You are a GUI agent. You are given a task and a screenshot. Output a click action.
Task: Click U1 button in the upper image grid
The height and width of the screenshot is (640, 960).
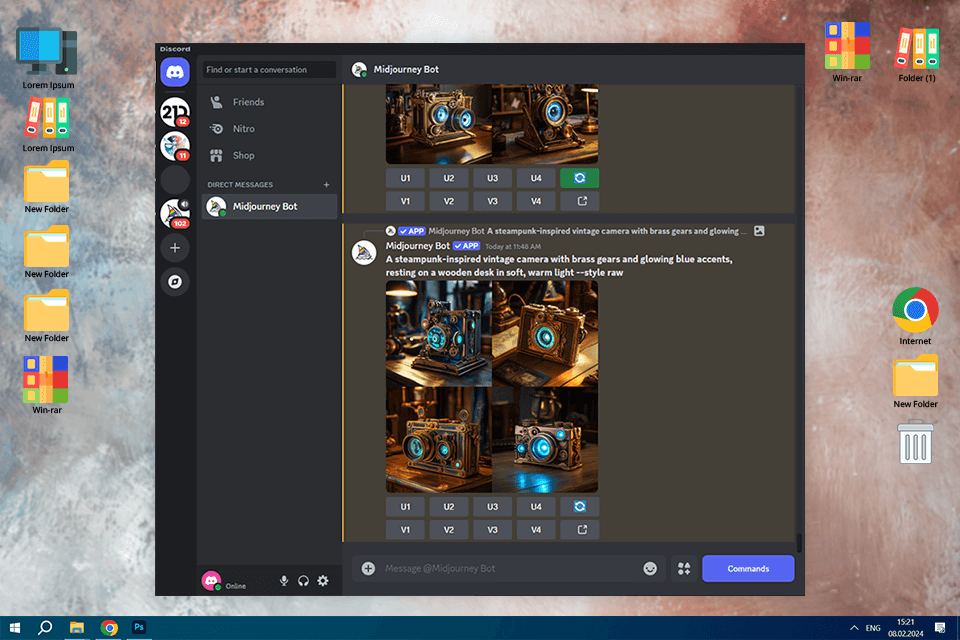(405, 178)
